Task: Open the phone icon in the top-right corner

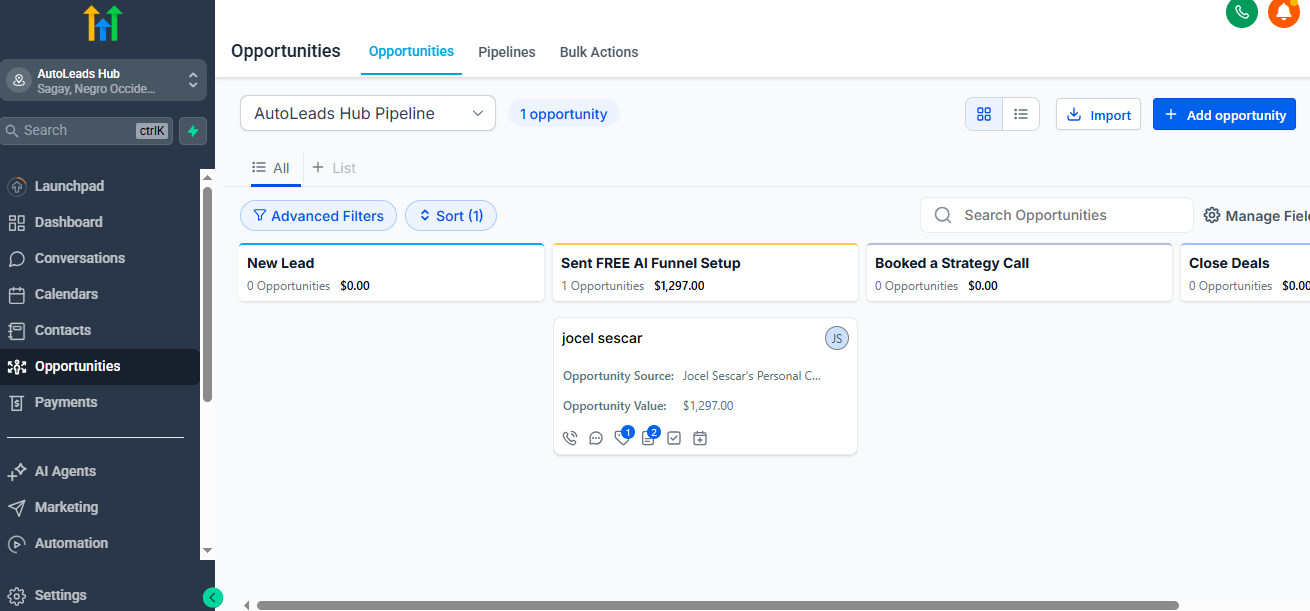Action: [x=1241, y=15]
